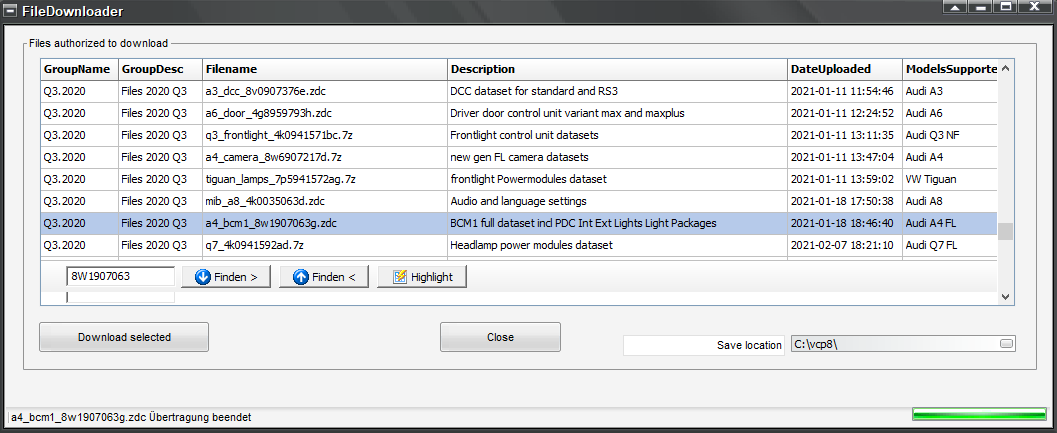Open the save location browse button
The height and width of the screenshot is (433, 1057).
click(1006, 344)
